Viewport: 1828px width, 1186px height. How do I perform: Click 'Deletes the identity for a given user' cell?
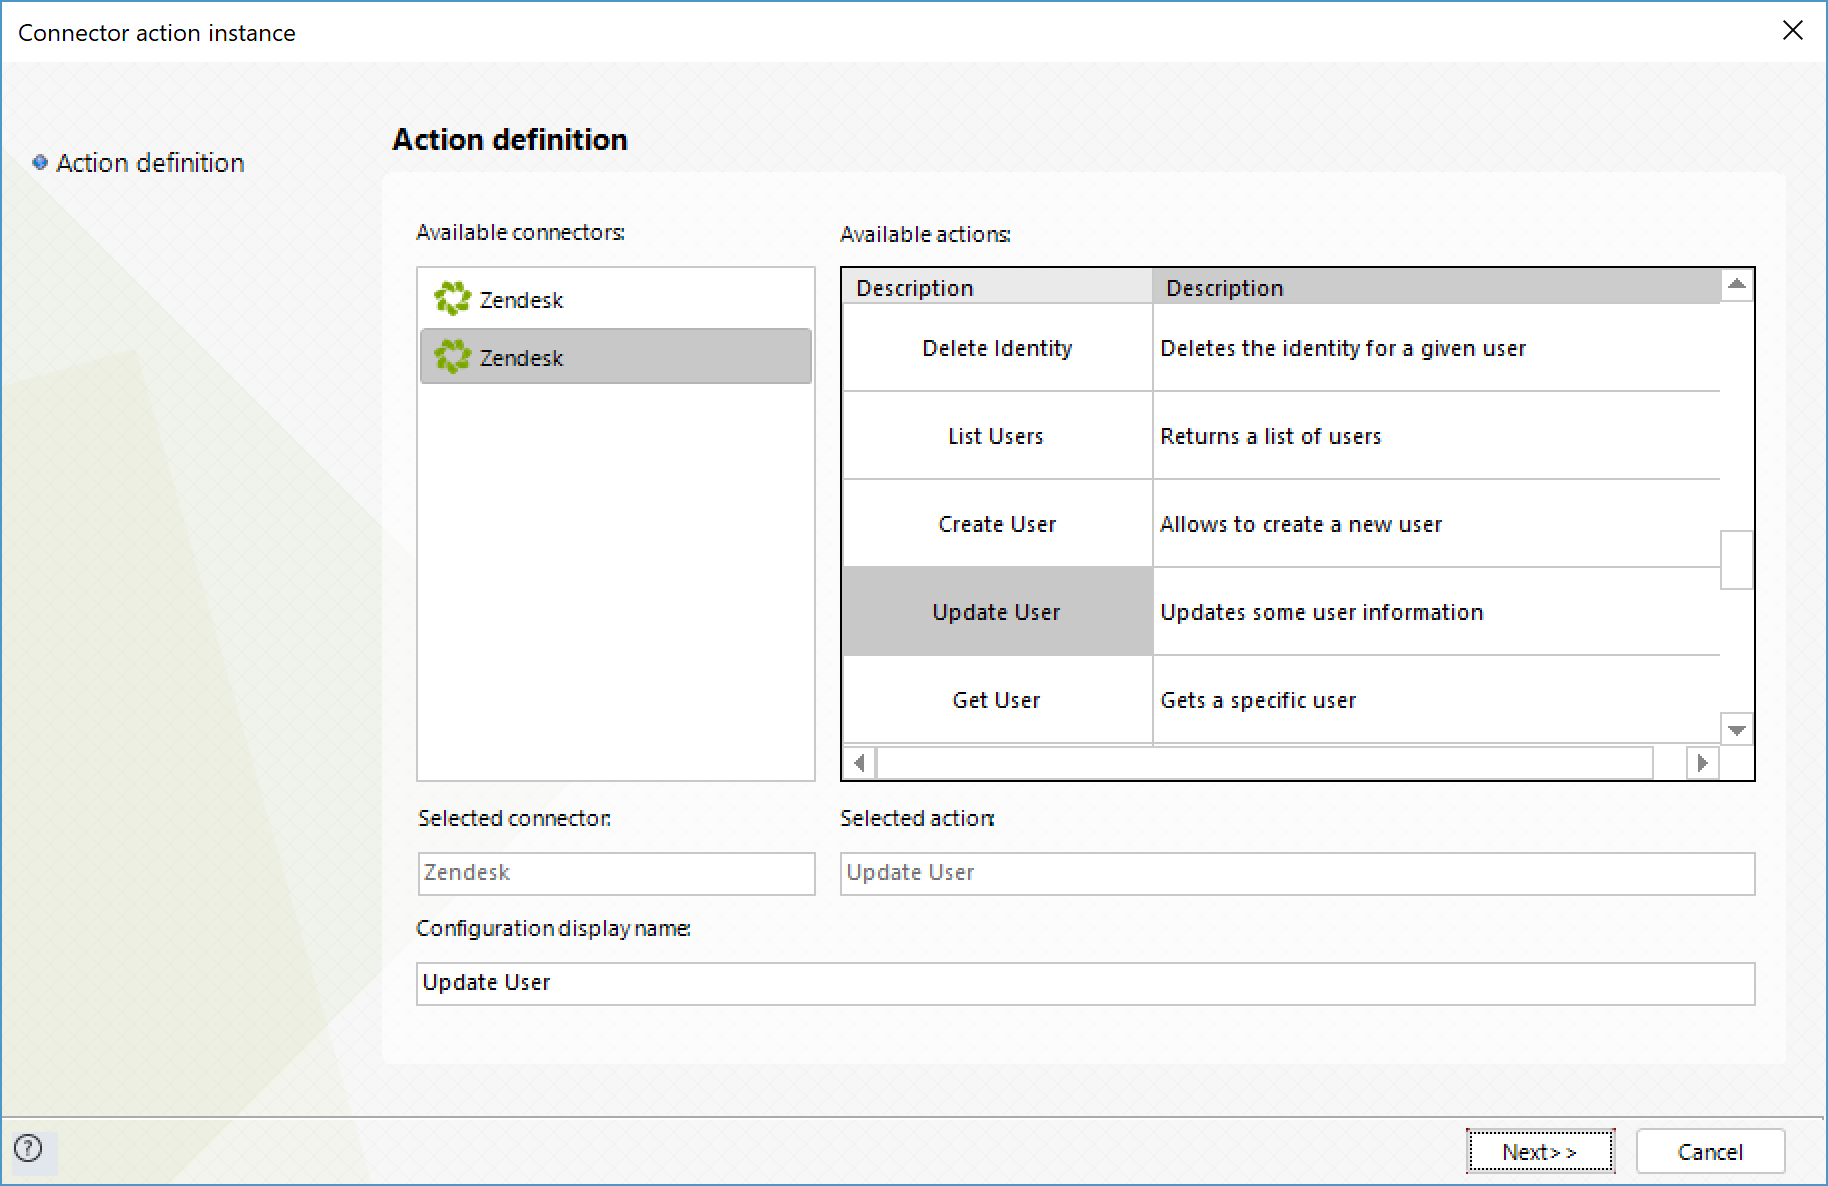1436,348
